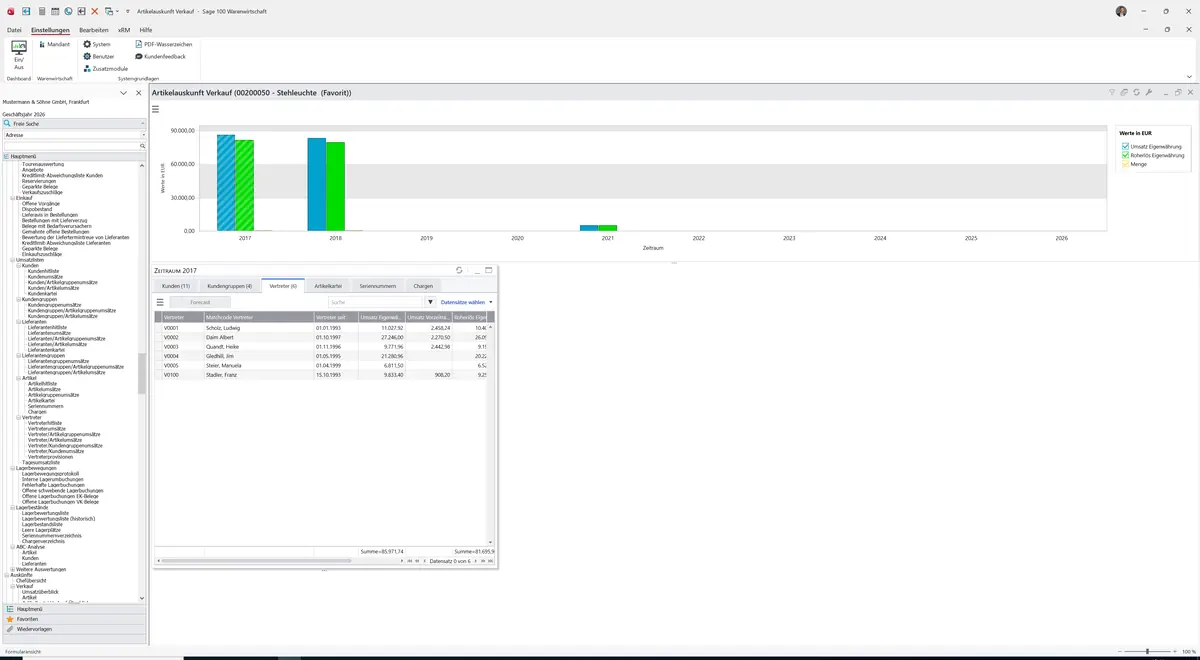
Task: Open Mandant settings in ribbon
Action: tap(54, 44)
